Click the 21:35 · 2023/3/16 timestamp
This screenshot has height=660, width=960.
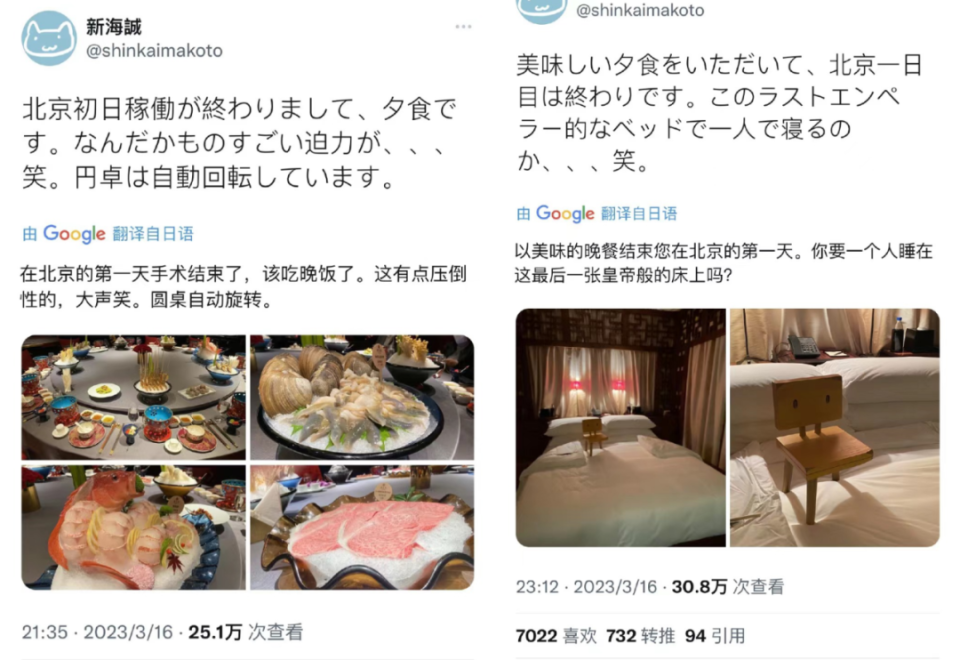click(97, 632)
